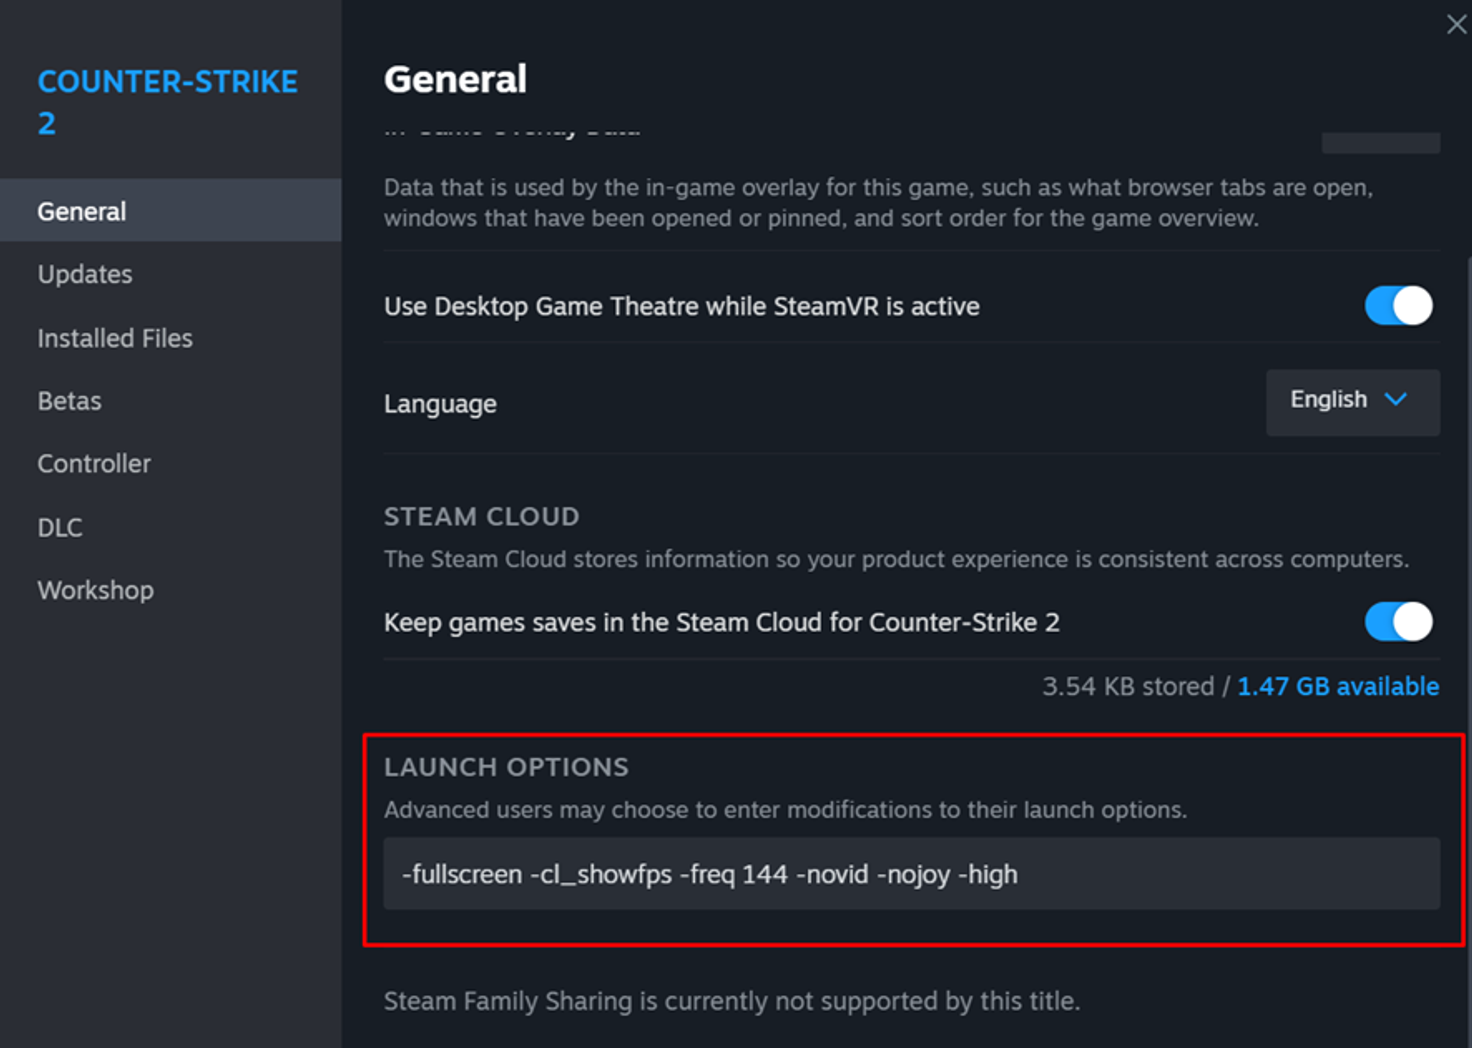Open the Workshop tab
Image resolution: width=1472 pixels, height=1048 pixels.
click(95, 590)
